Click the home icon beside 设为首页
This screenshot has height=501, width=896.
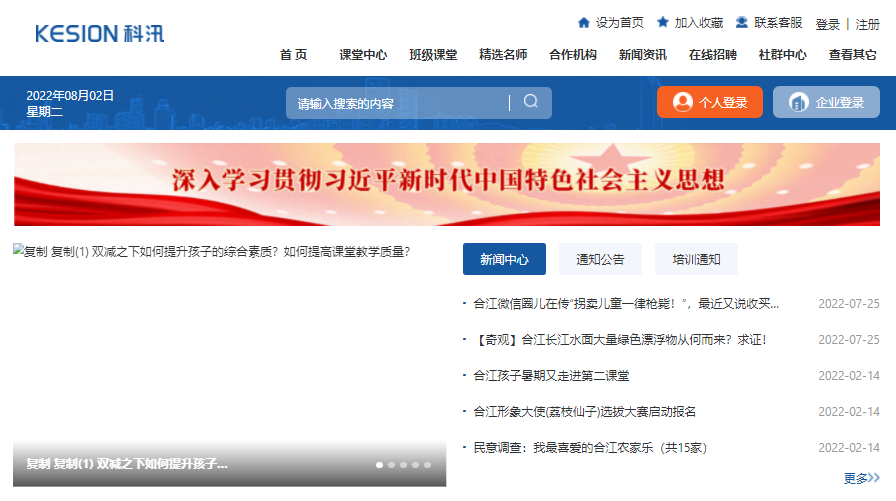tap(583, 22)
